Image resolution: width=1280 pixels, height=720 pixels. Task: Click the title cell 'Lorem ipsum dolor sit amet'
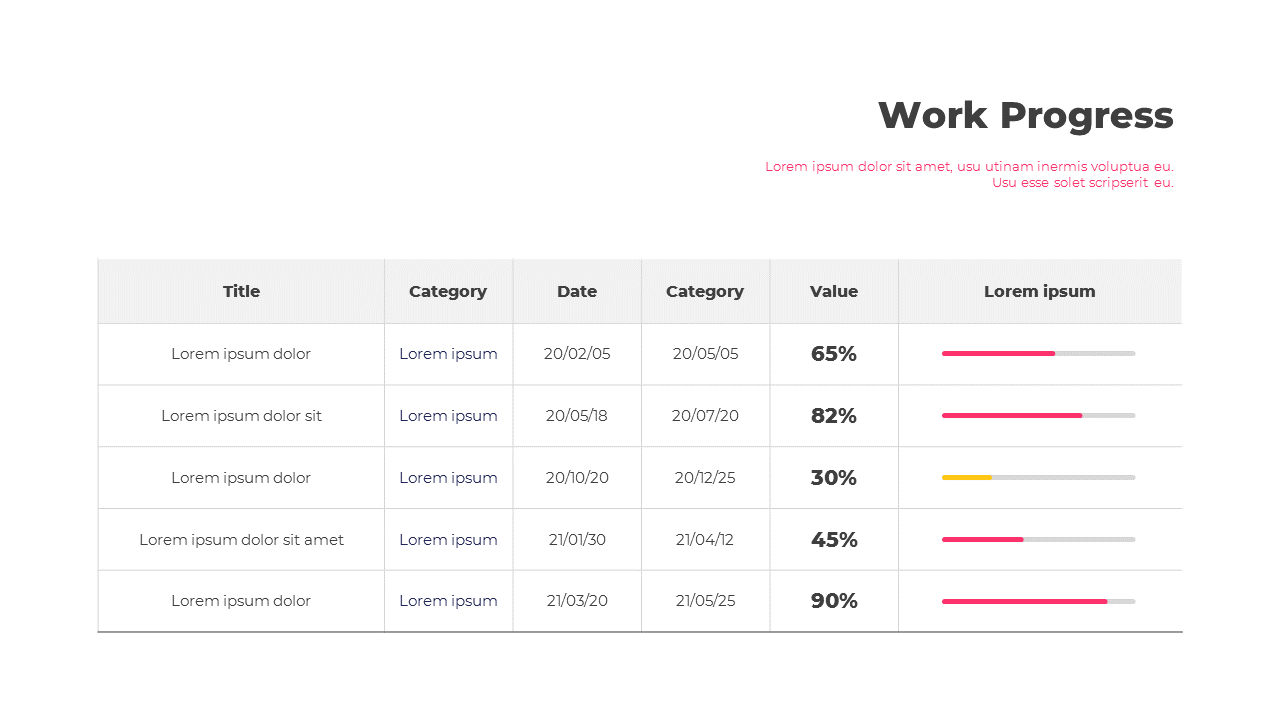(241, 540)
